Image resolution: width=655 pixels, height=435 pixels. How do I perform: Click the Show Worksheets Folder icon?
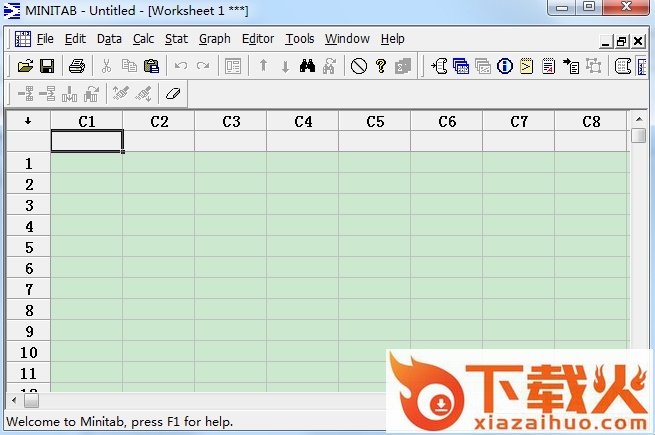pyautogui.click(x=461, y=66)
